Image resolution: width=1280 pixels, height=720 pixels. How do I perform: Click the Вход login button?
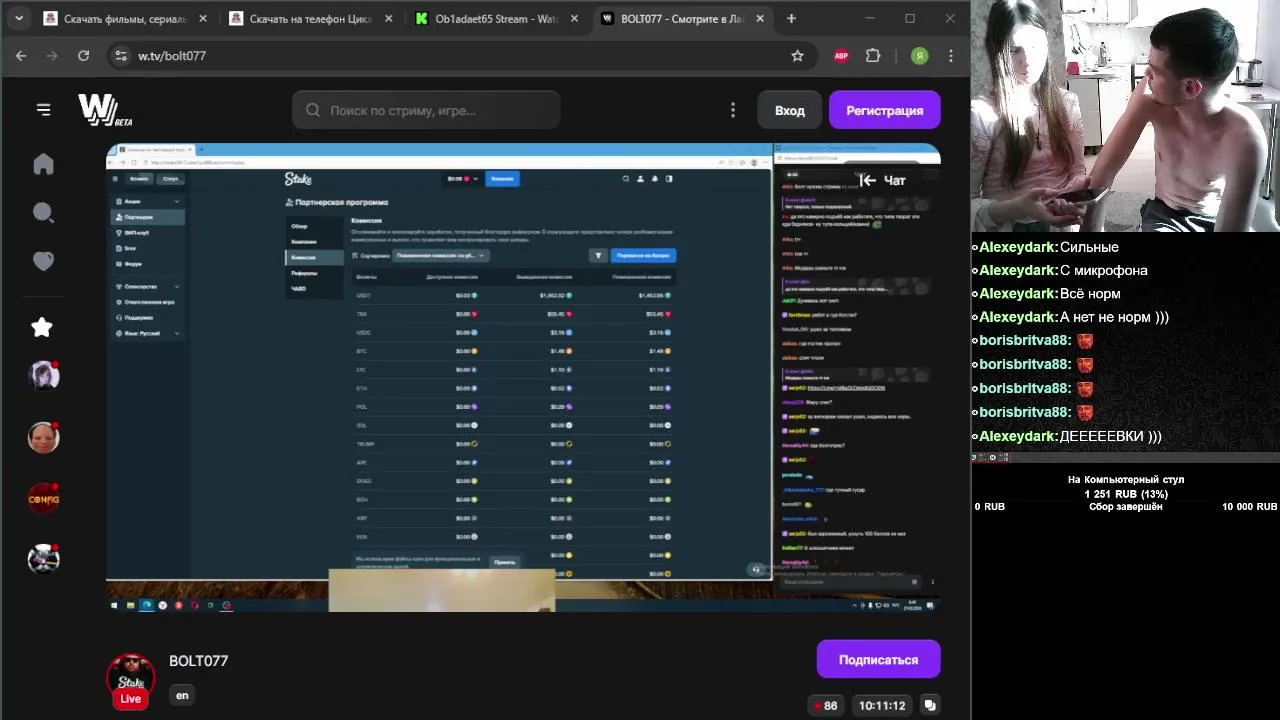tap(789, 110)
